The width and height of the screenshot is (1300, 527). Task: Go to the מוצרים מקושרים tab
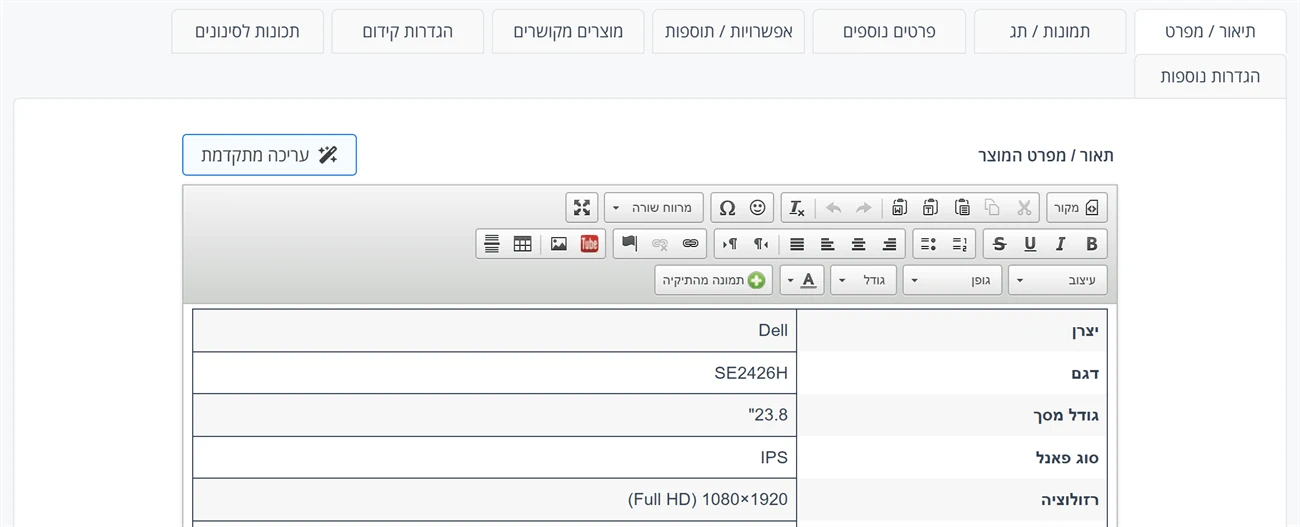(568, 31)
